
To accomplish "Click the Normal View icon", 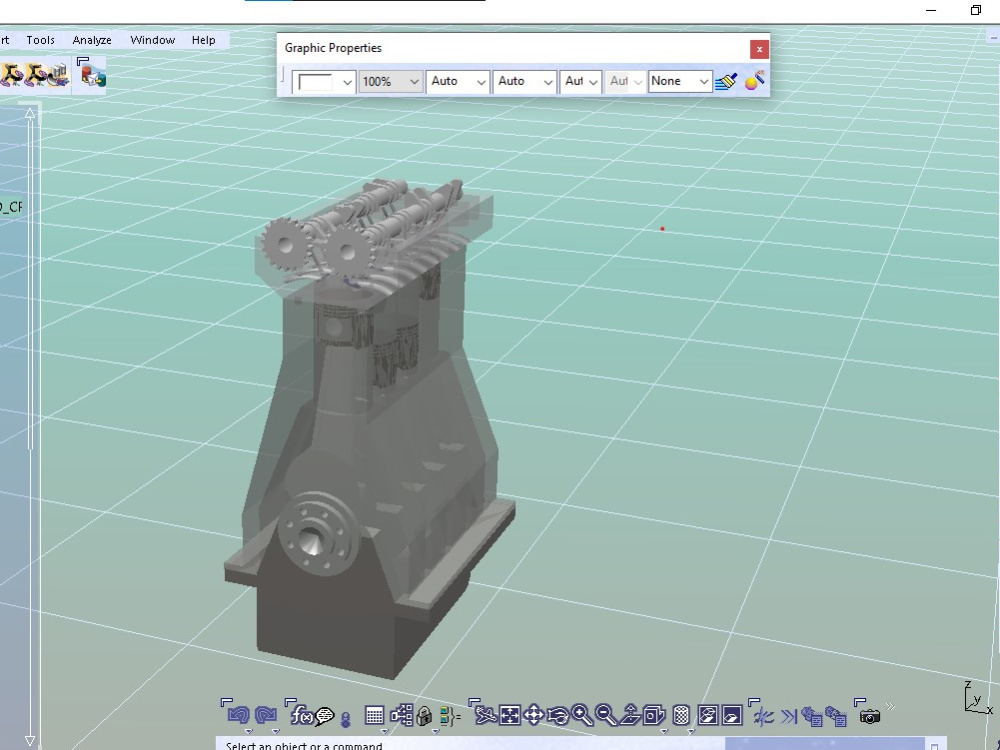I will tap(630, 716).
